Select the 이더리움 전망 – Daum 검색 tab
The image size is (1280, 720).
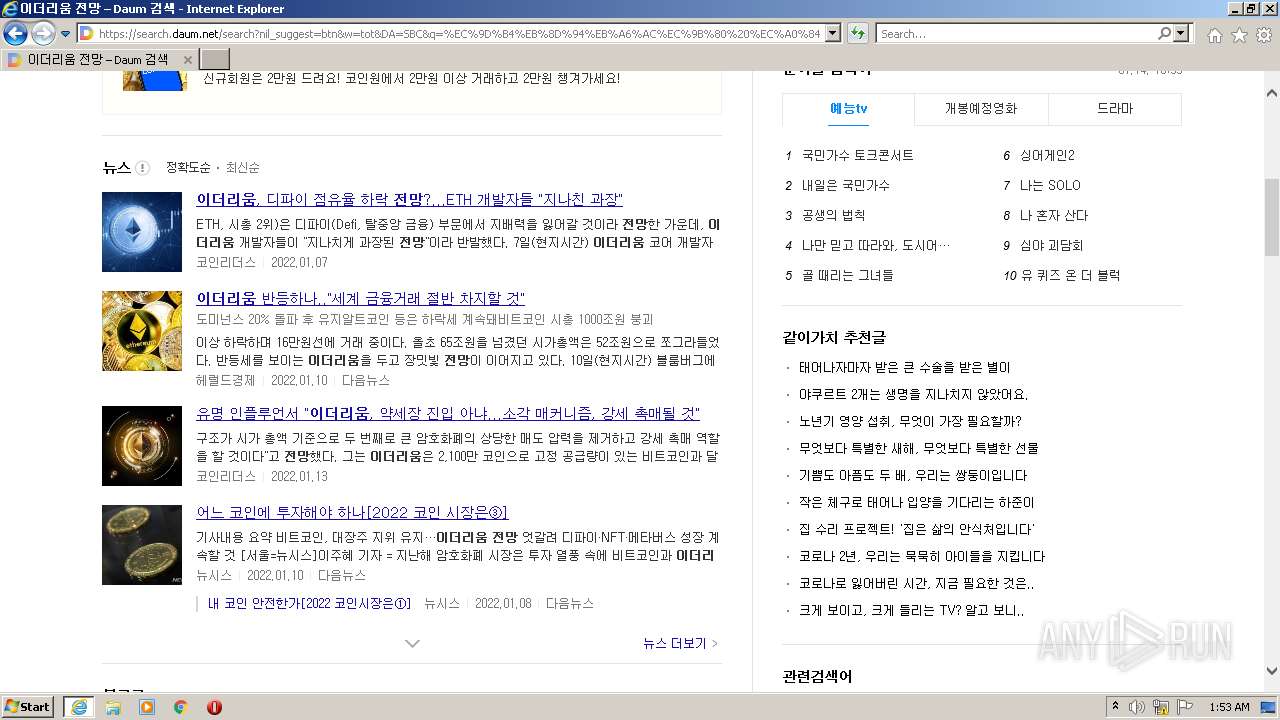[98, 60]
